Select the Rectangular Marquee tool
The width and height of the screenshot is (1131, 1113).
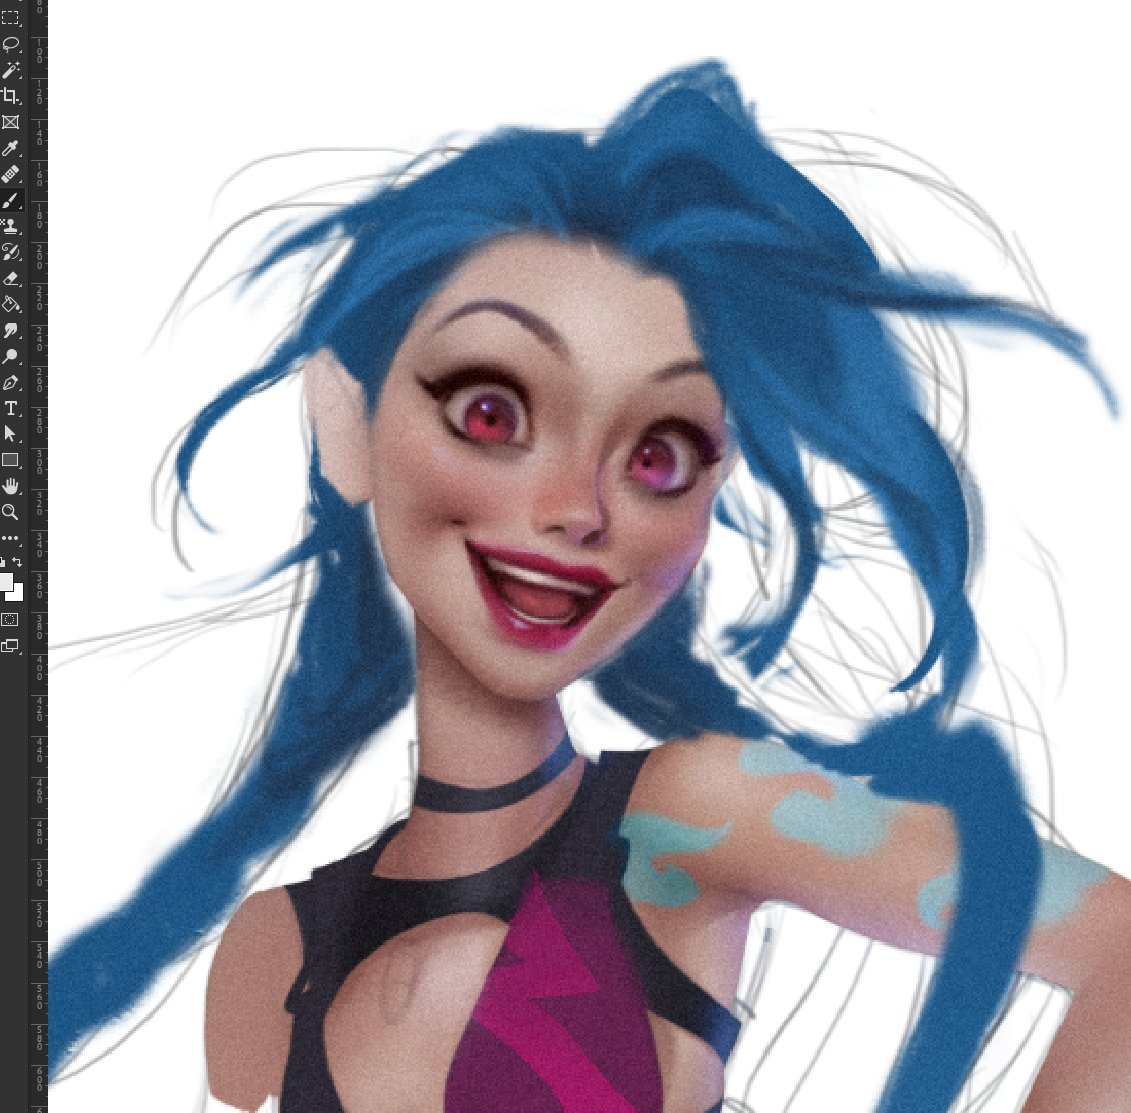coord(10,18)
